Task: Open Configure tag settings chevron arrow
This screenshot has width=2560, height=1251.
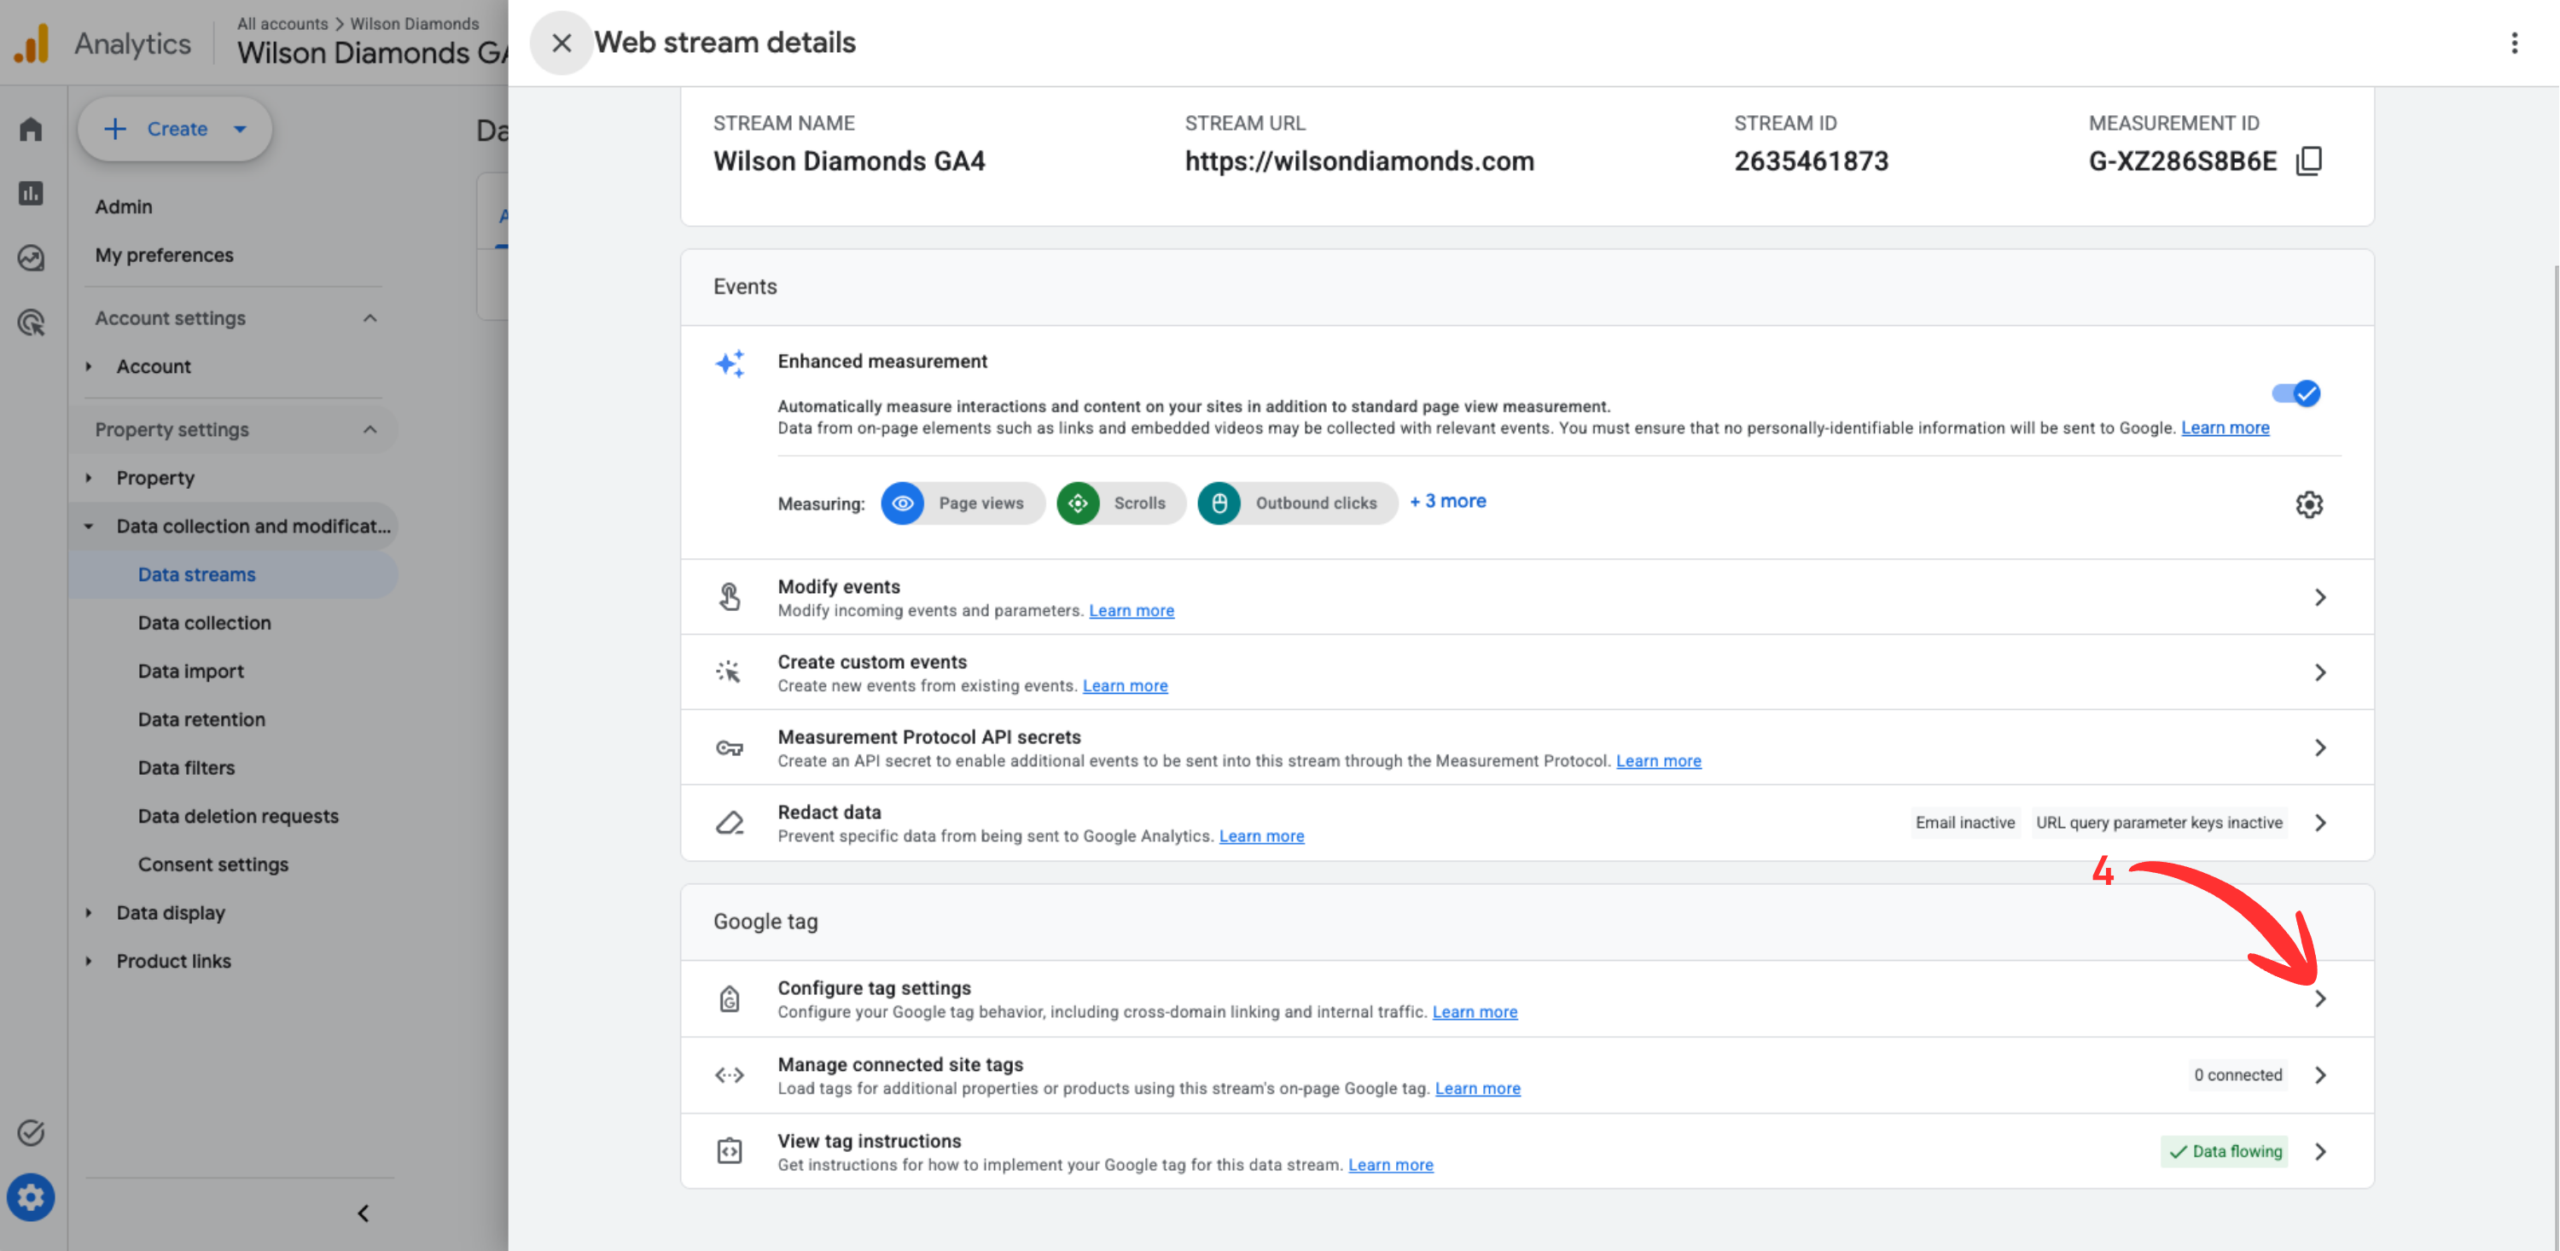Action: pyautogui.click(x=2320, y=999)
